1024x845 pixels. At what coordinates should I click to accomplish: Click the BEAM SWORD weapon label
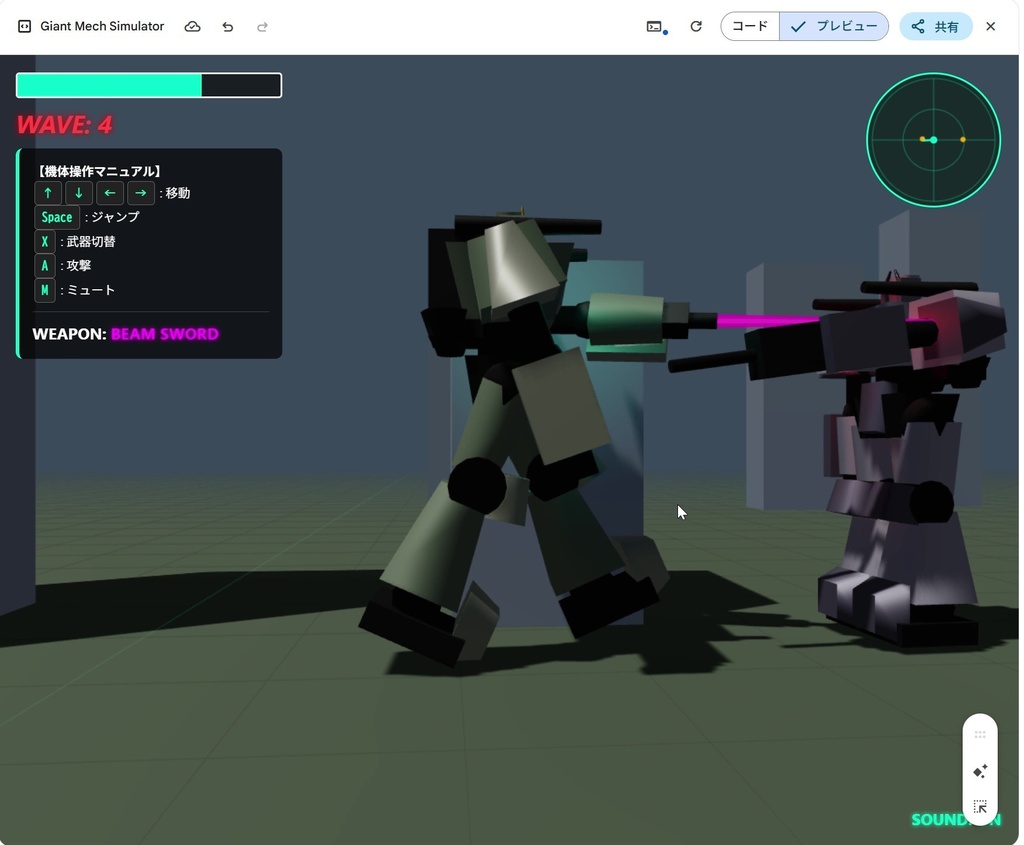(x=165, y=334)
